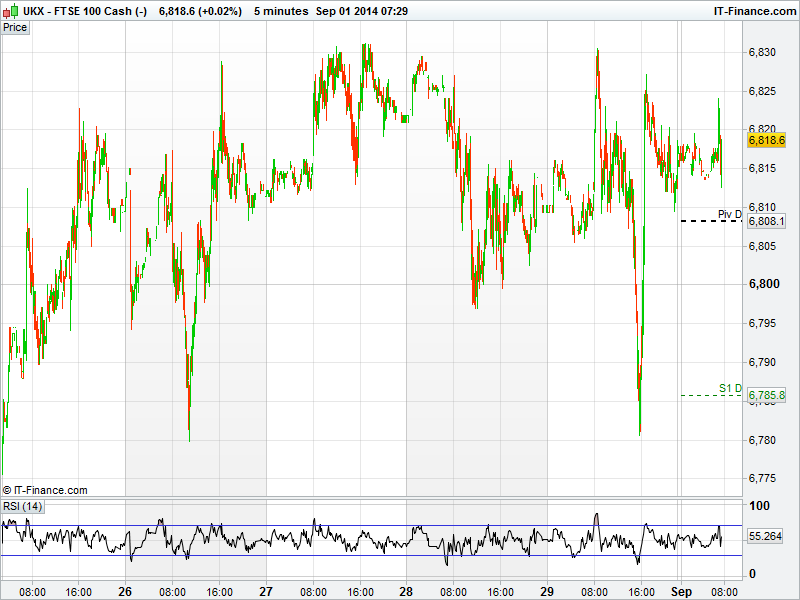Image resolution: width=800 pixels, height=600 pixels.
Task: Click the black dashed pivot line
Action: point(710,220)
